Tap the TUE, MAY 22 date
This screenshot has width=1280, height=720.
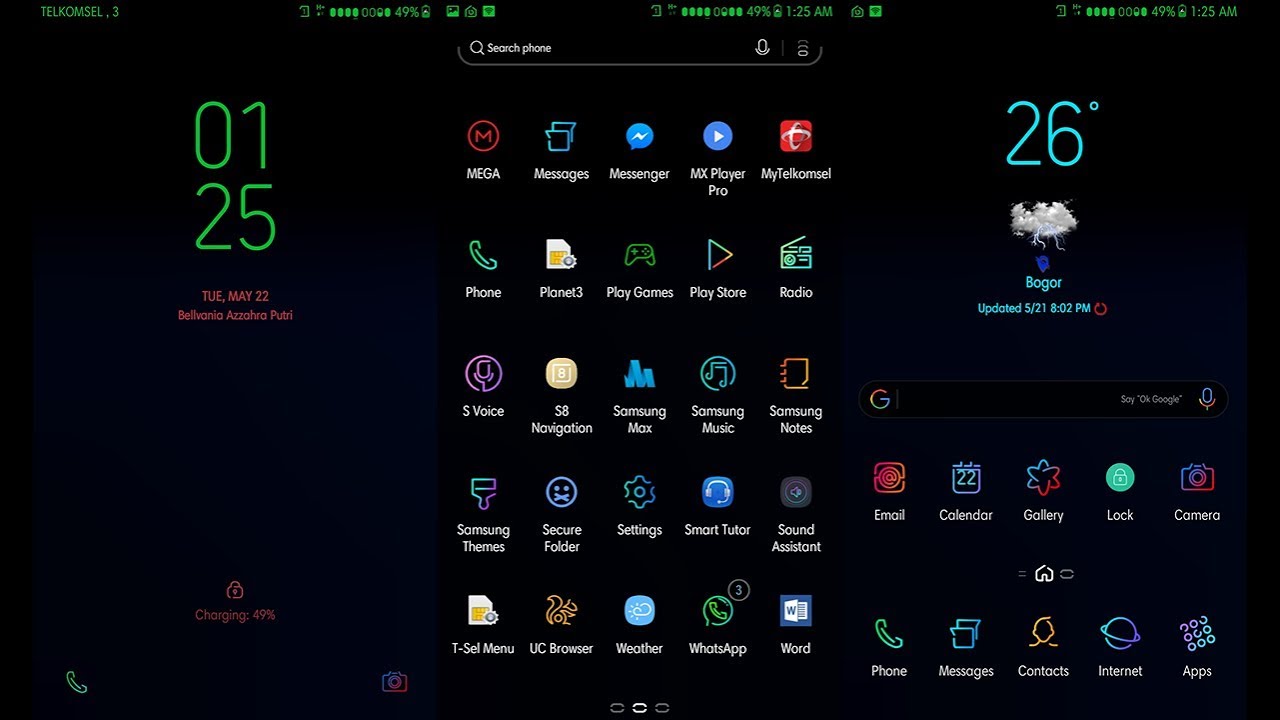point(235,296)
